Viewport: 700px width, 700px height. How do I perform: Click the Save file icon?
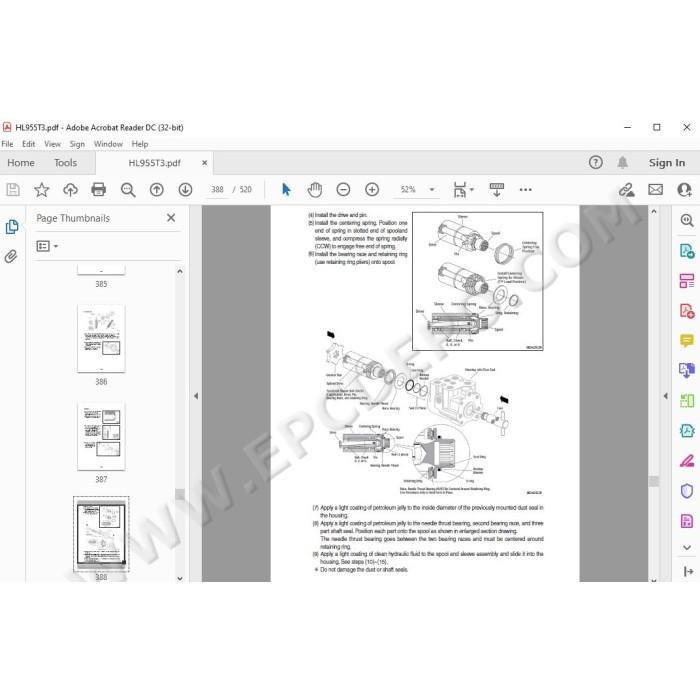pyautogui.click(x=13, y=190)
